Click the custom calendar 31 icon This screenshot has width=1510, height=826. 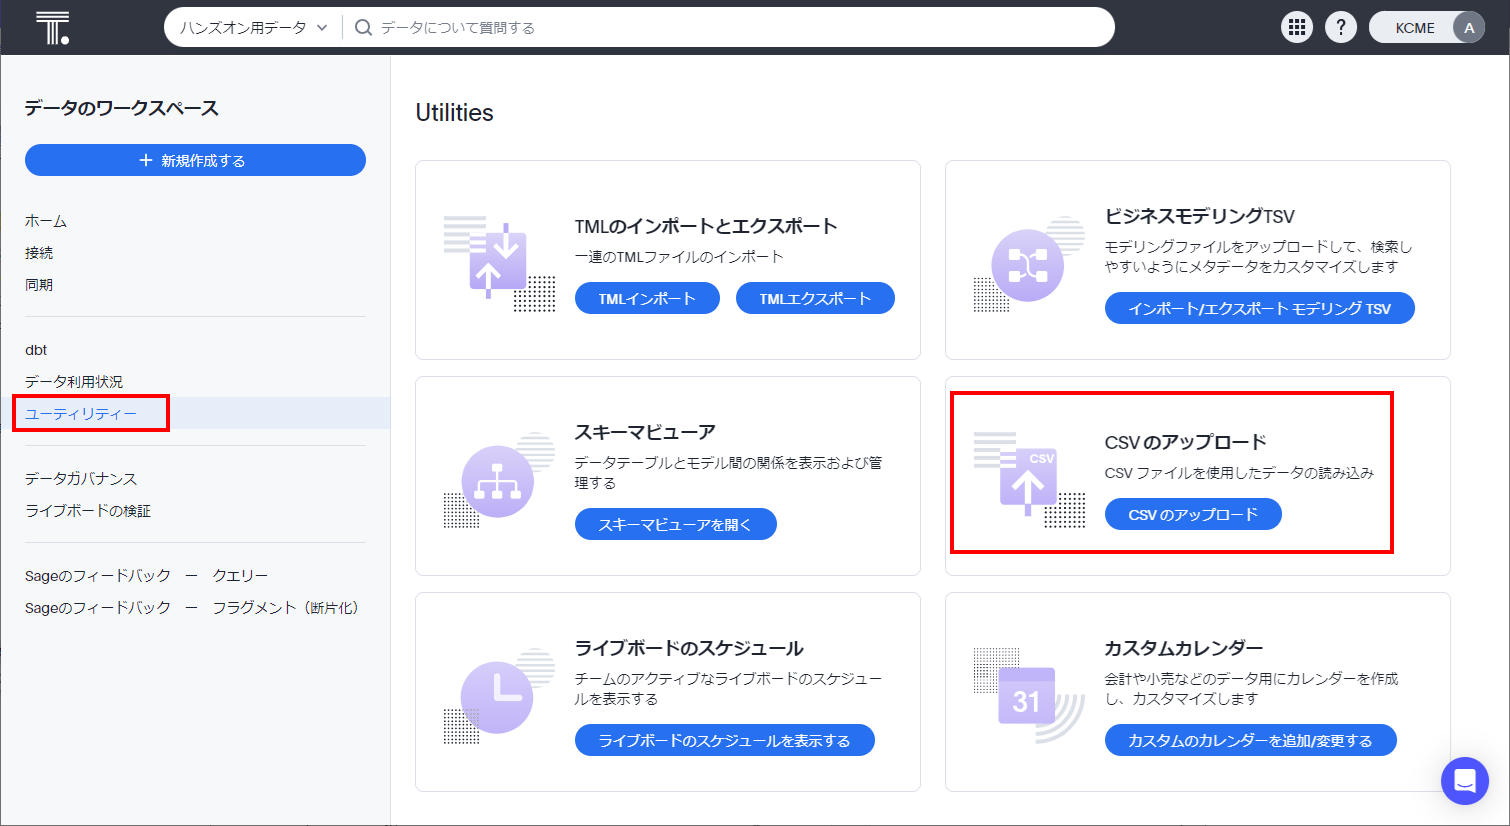coord(1027,697)
